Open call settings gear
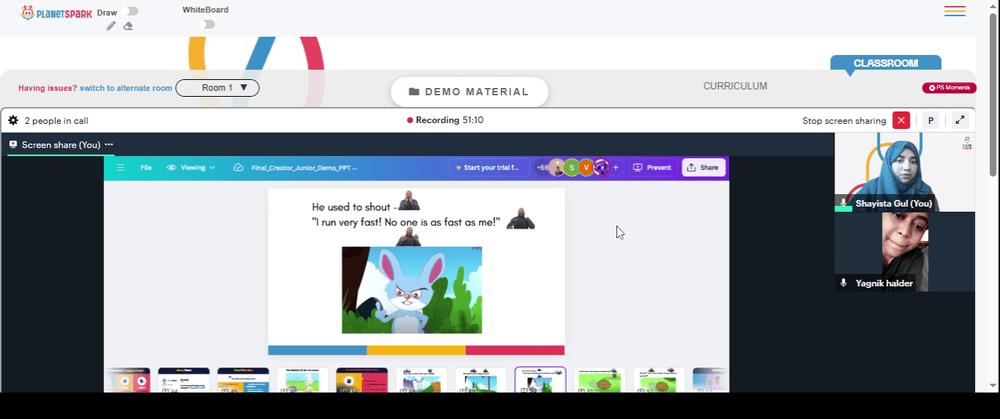The image size is (1000, 419). 13,120
